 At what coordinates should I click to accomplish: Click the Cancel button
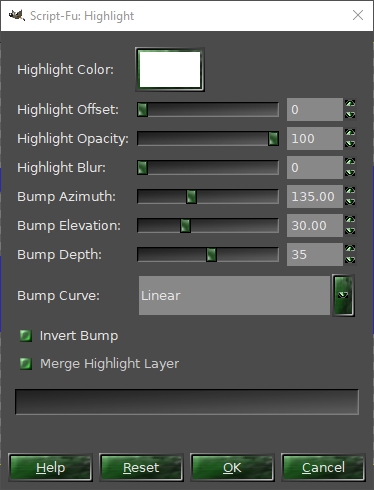(x=323, y=468)
